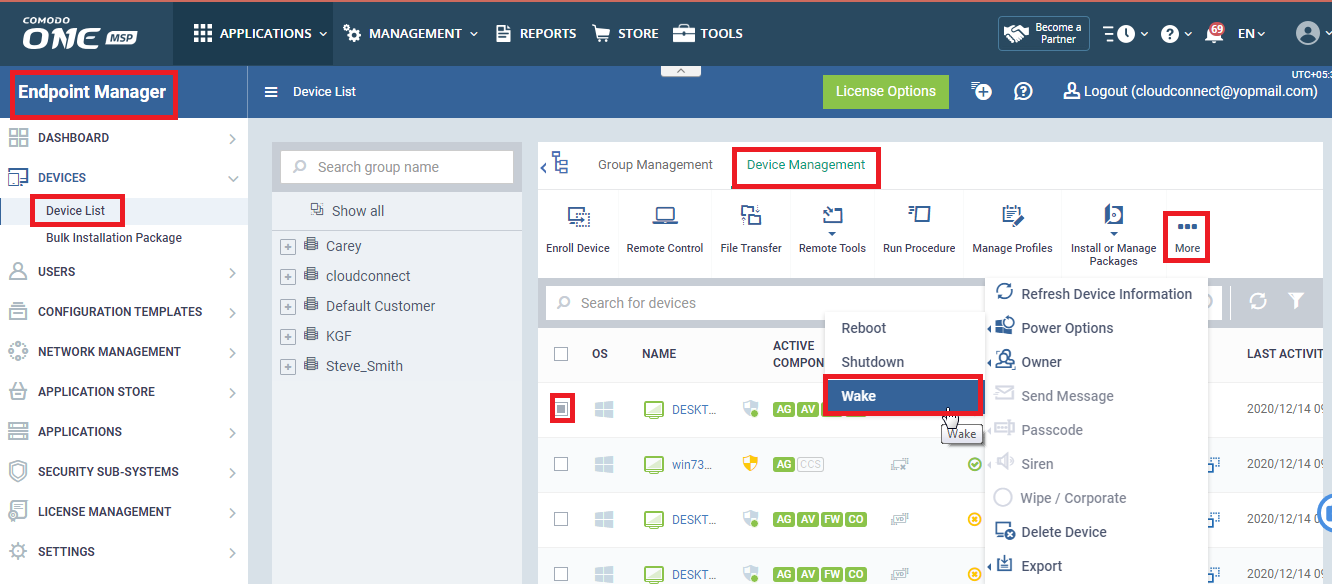Image resolution: width=1332 pixels, height=584 pixels.
Task: Click the Settings gear icon in sidebar
Action: 18,552
